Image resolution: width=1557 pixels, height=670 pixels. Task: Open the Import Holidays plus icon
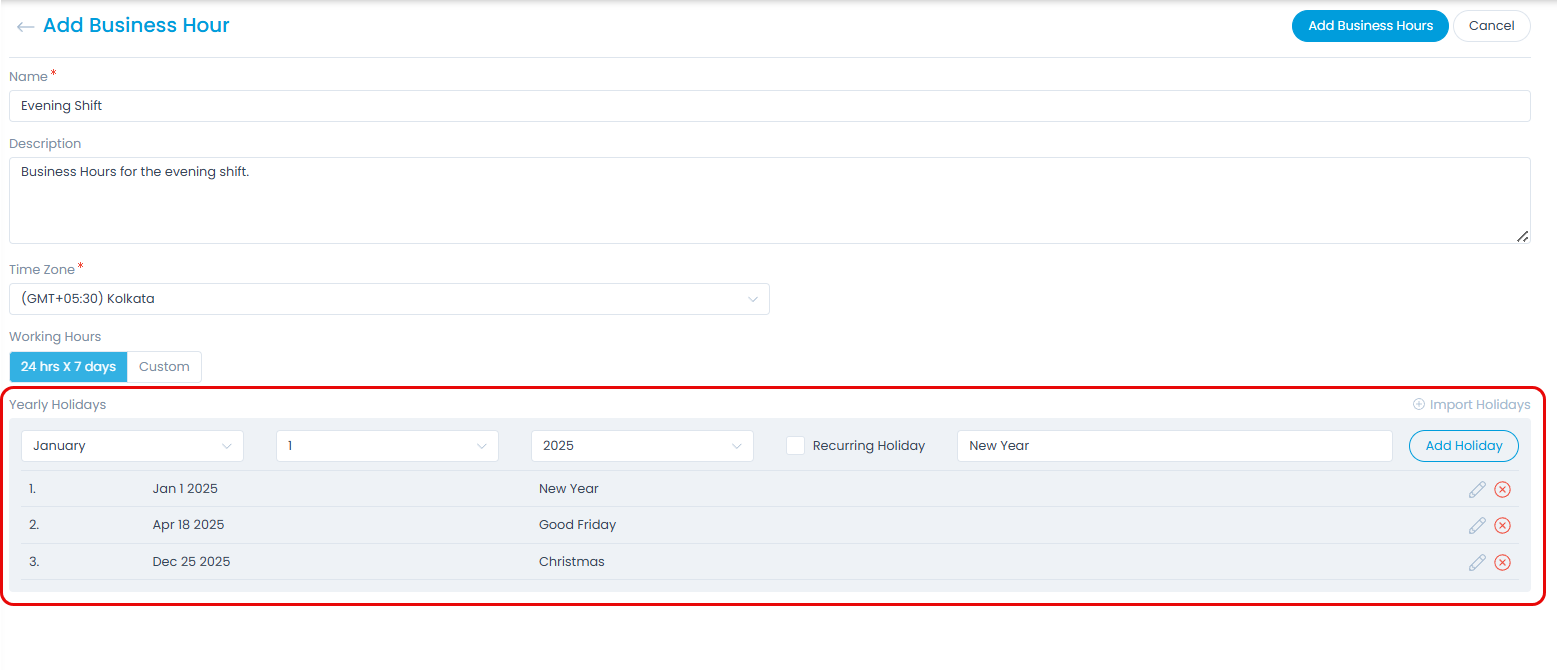click(x=1419, y=404)
